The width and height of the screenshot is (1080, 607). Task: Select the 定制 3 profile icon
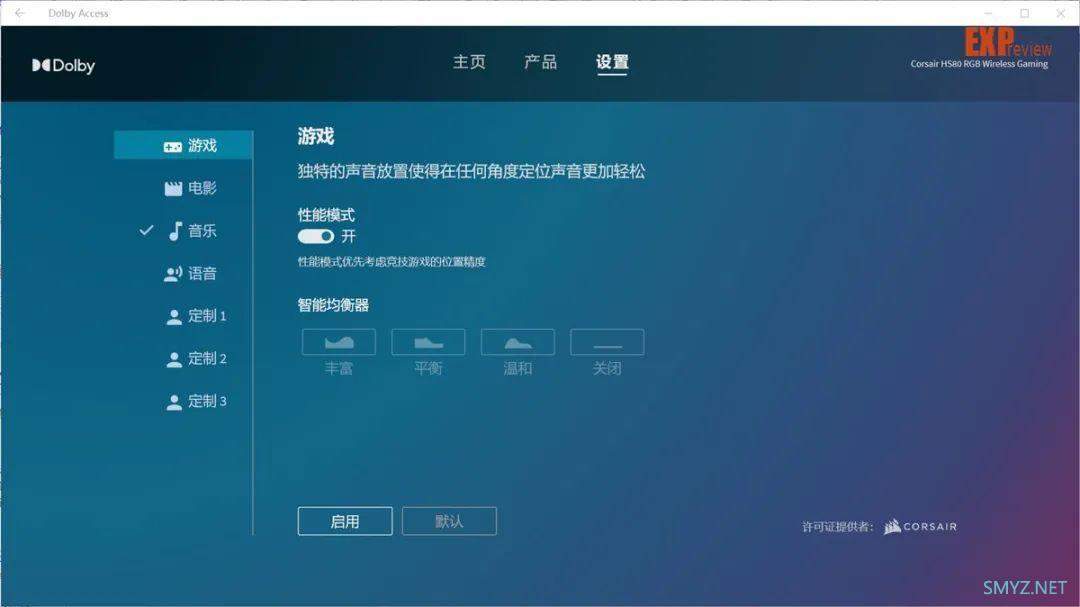[174, 402]
